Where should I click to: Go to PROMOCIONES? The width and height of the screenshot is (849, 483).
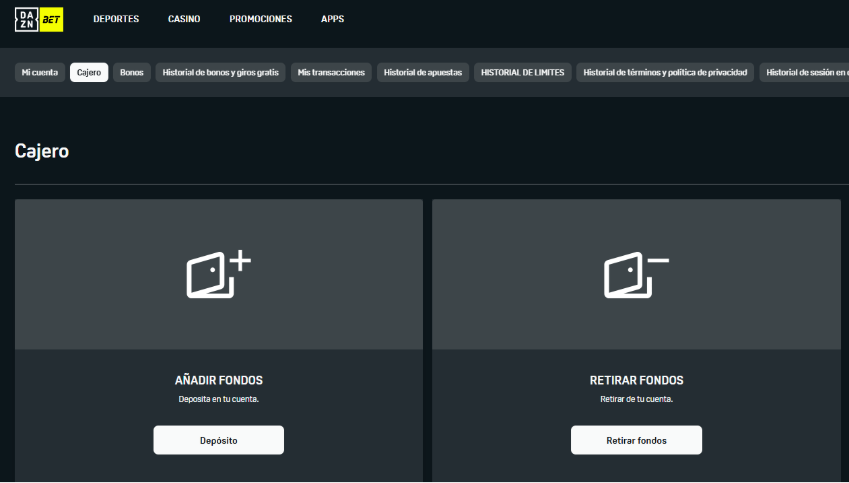(260, 19)
